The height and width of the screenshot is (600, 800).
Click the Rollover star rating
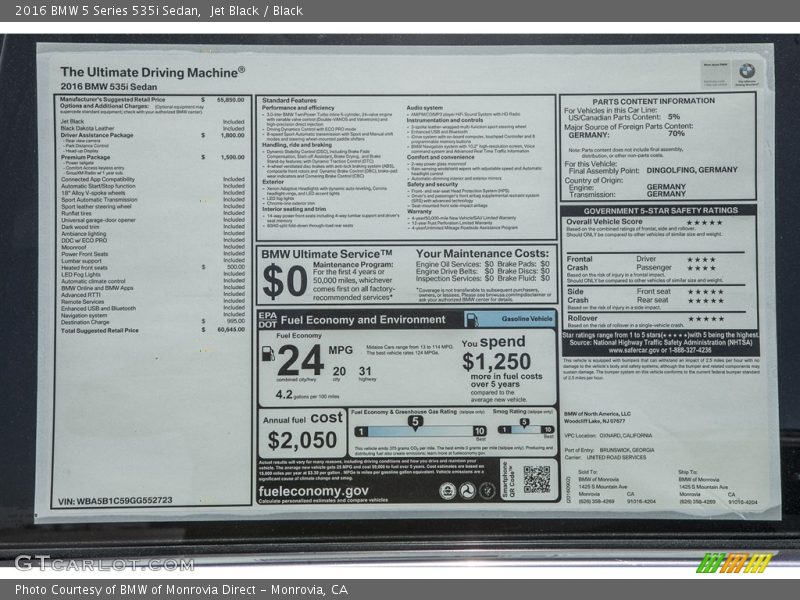point(704,318)
